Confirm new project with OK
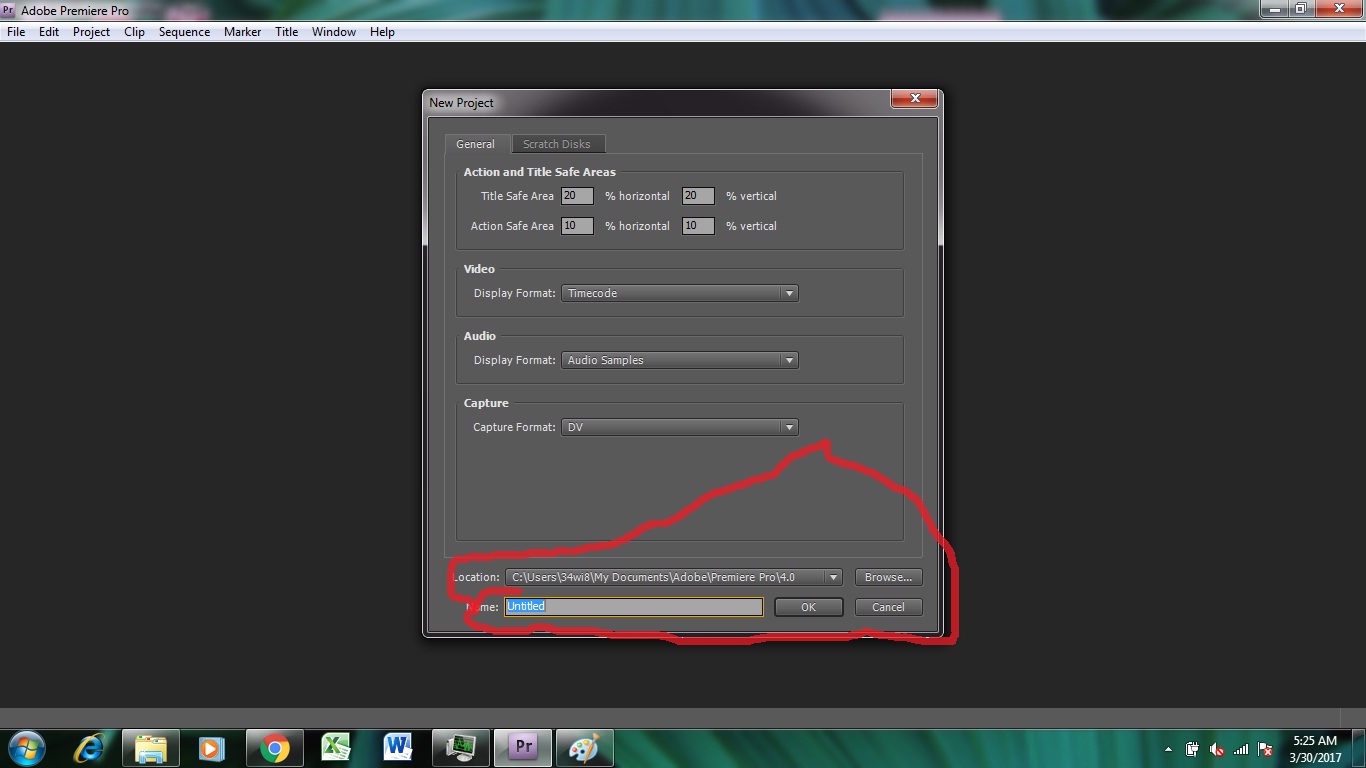This screenshot has width=1366, height=768. coord(808,607)
